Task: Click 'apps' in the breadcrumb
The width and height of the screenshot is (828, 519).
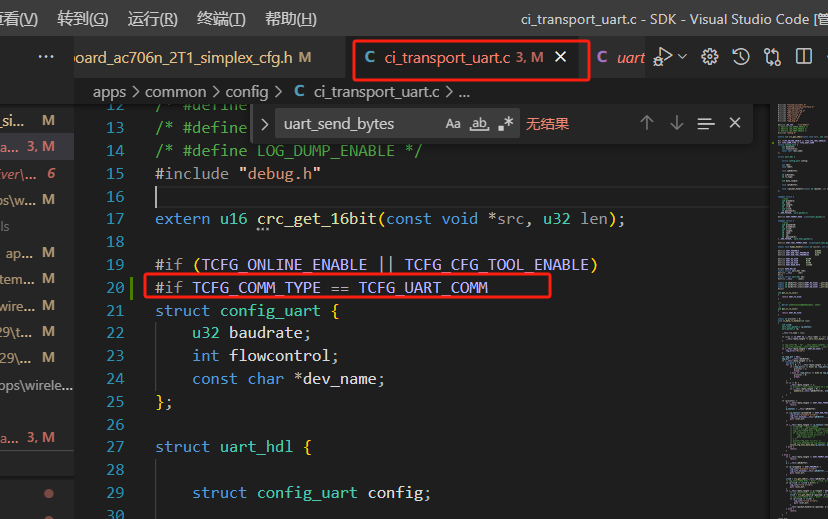Action: (109, 92)
